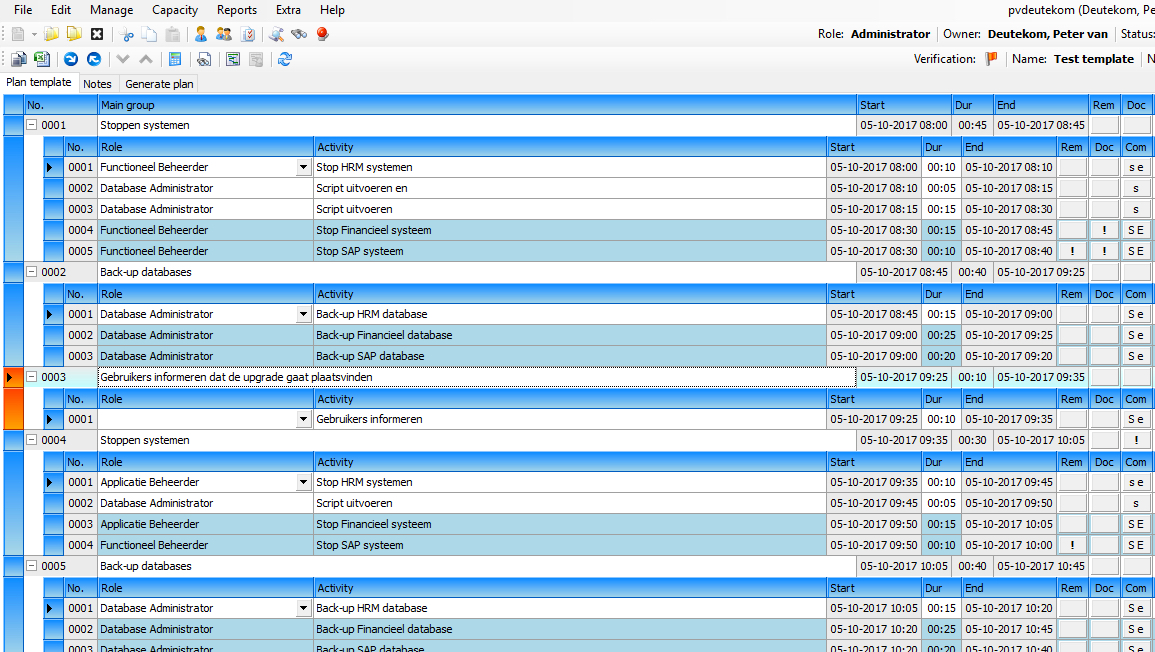
Task: Collapse main group 0002 Back-up databases
Action: click(32, 272)
